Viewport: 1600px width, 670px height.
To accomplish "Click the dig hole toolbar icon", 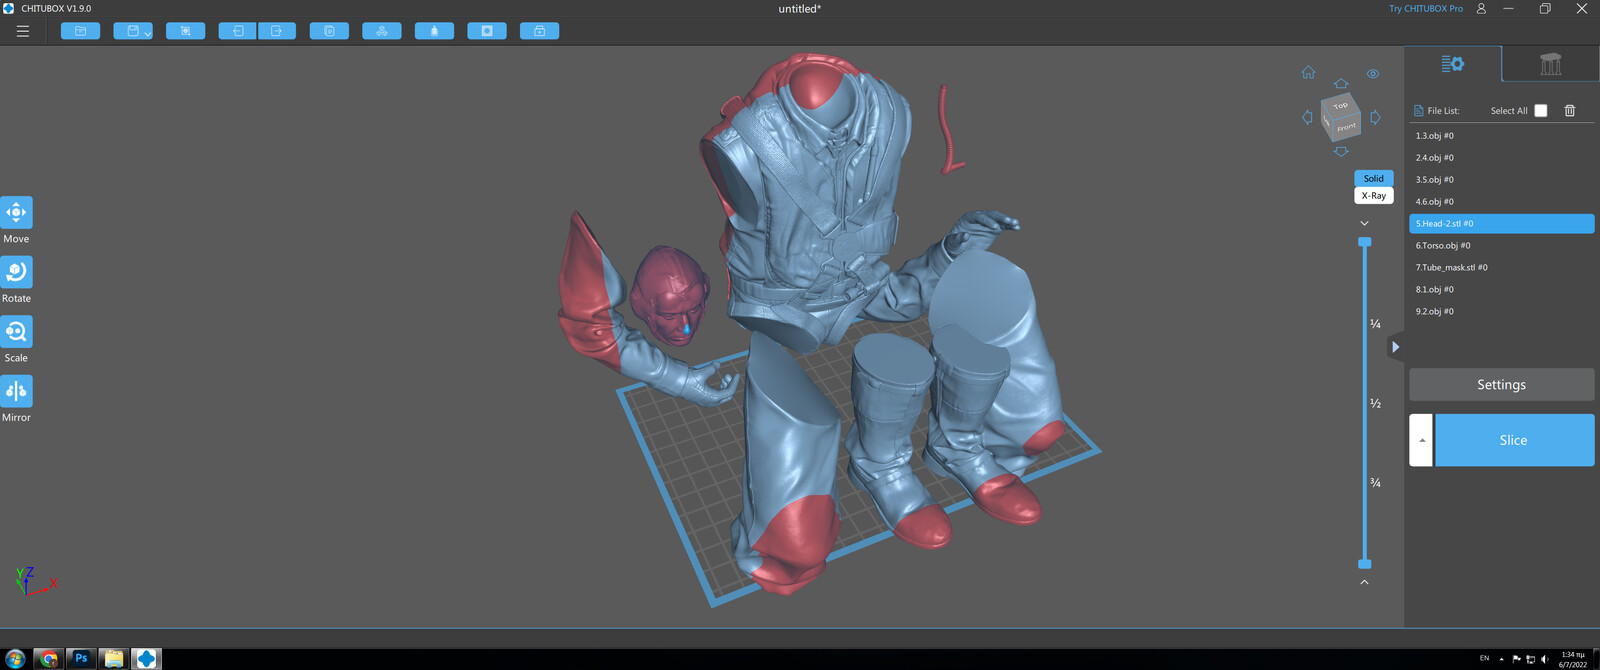I will (487, 31).
